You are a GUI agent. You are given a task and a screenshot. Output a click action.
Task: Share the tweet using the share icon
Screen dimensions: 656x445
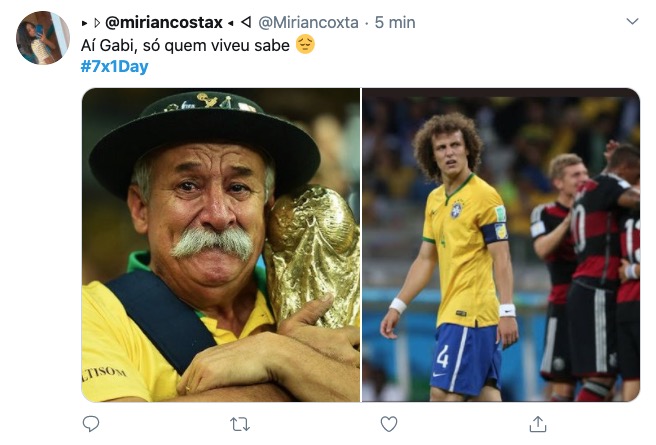[538, 424]
